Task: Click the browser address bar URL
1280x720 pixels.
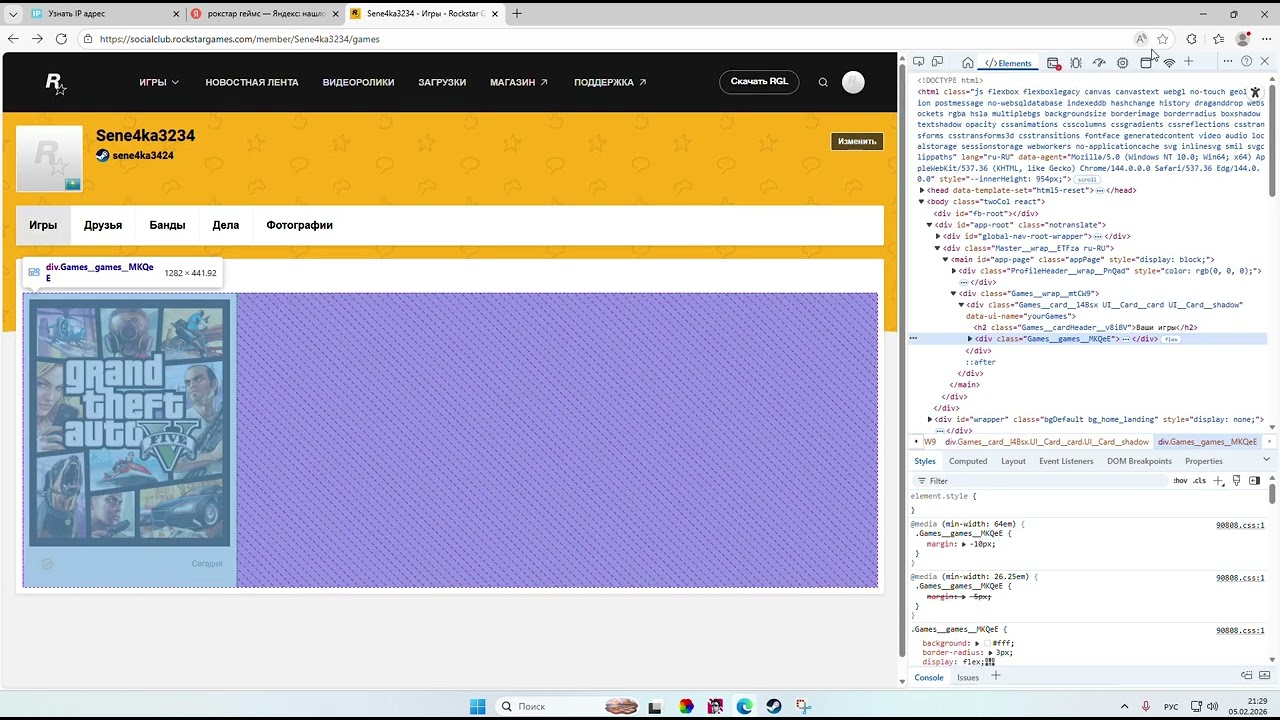Action: [x=240, y=39]
